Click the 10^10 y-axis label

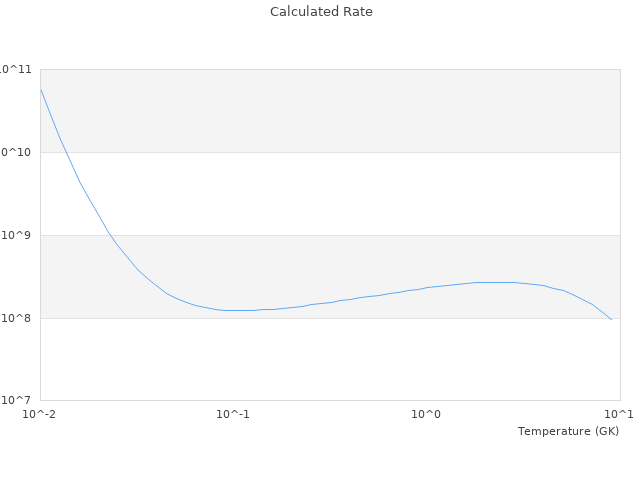click(16, 152)
